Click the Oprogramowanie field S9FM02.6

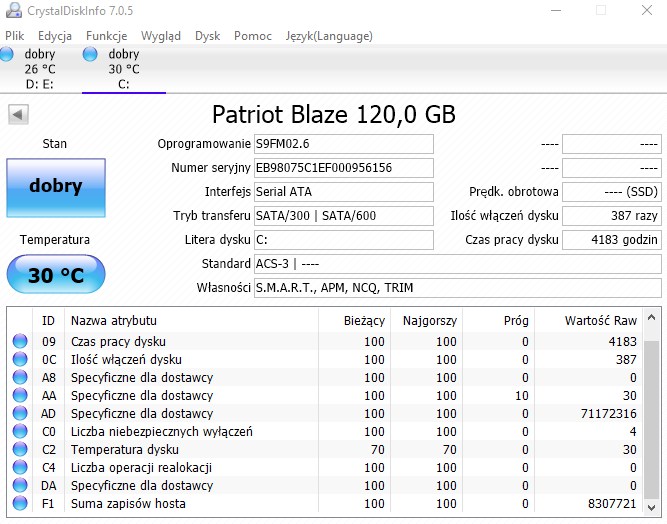tap(344, 144)
